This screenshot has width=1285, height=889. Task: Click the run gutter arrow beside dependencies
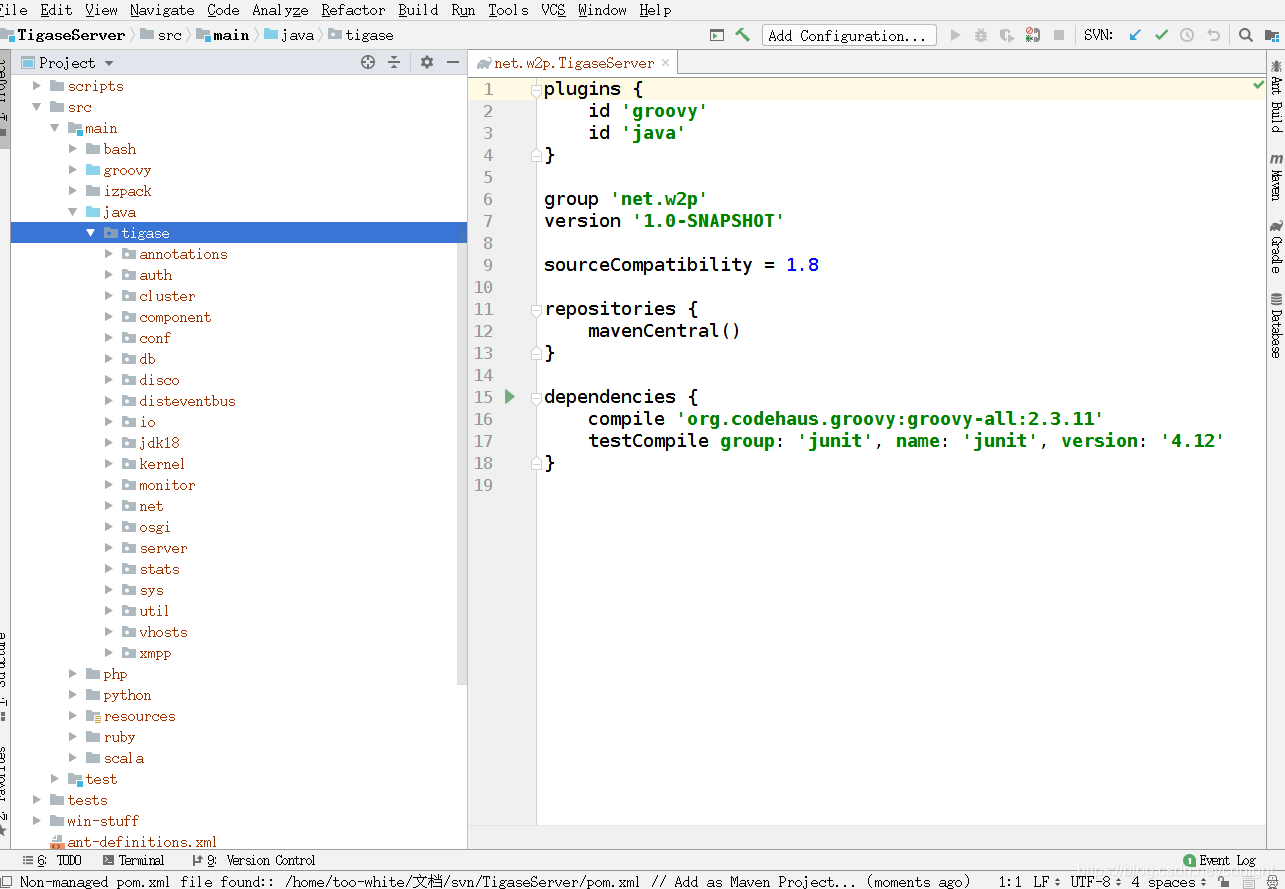(x=510, y=397)
